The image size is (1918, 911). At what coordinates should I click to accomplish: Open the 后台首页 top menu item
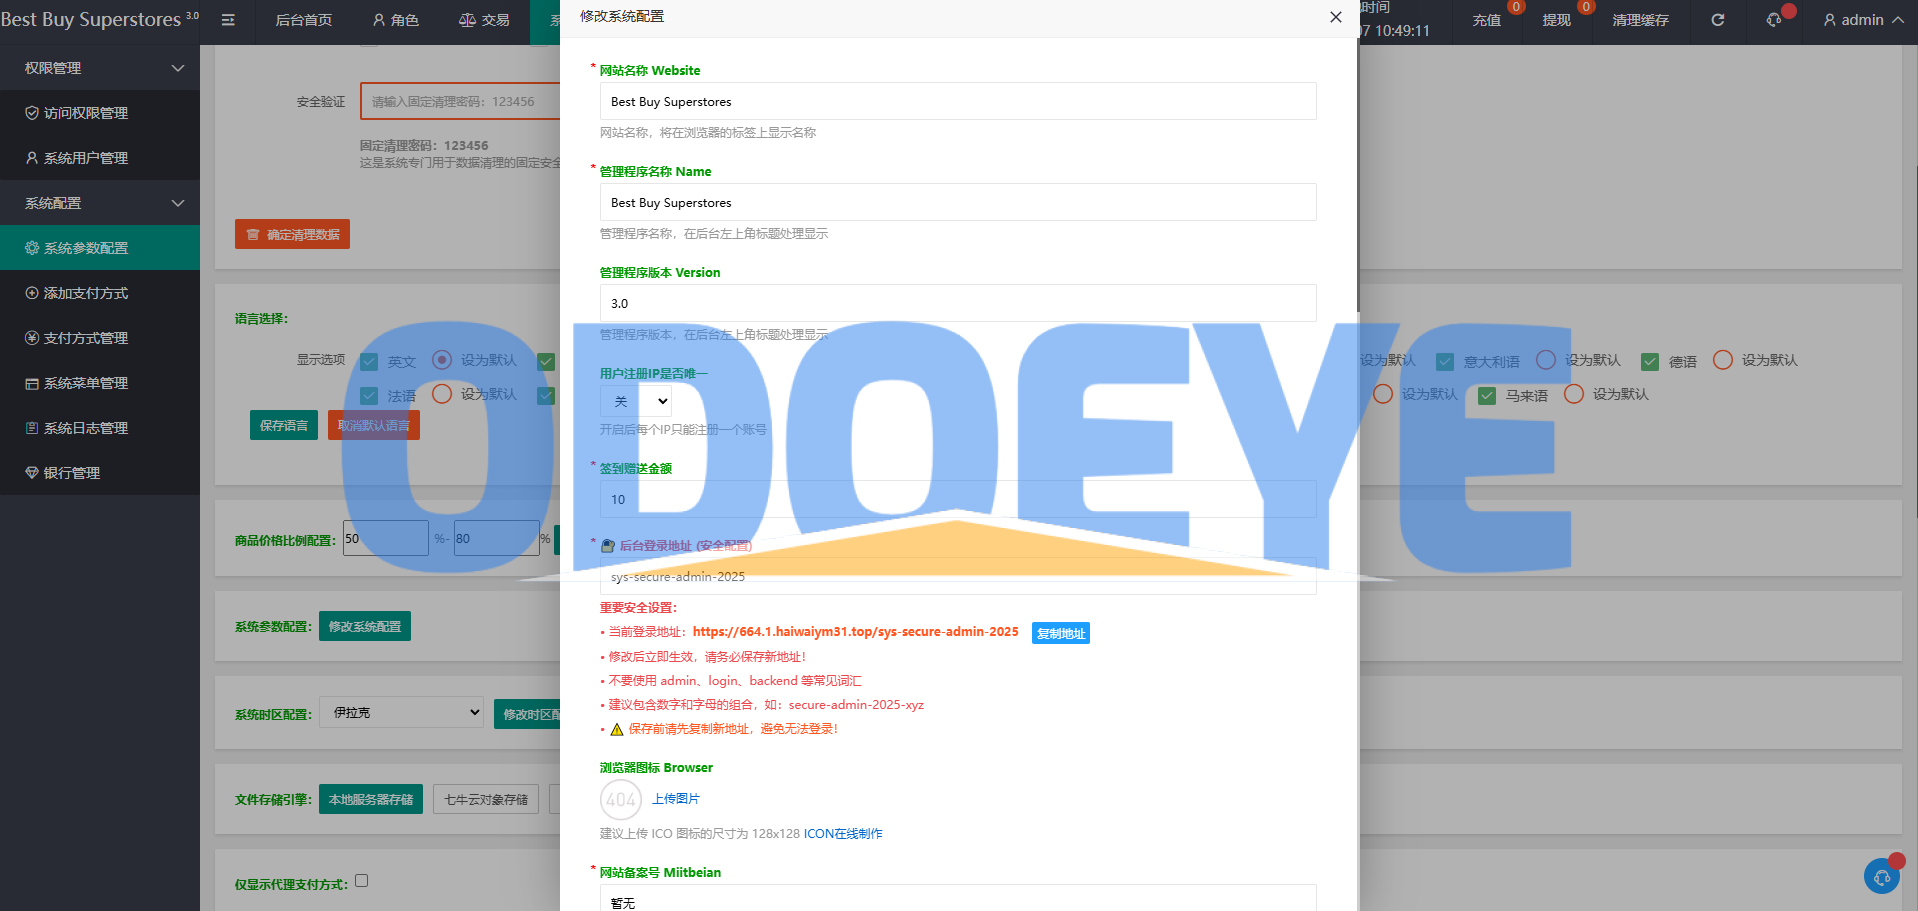tap(304, 20)
